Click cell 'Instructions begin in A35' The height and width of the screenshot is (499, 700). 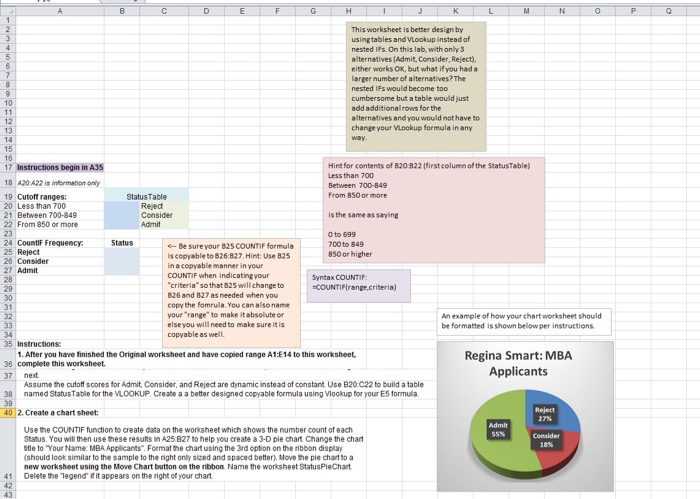[60, 167]
